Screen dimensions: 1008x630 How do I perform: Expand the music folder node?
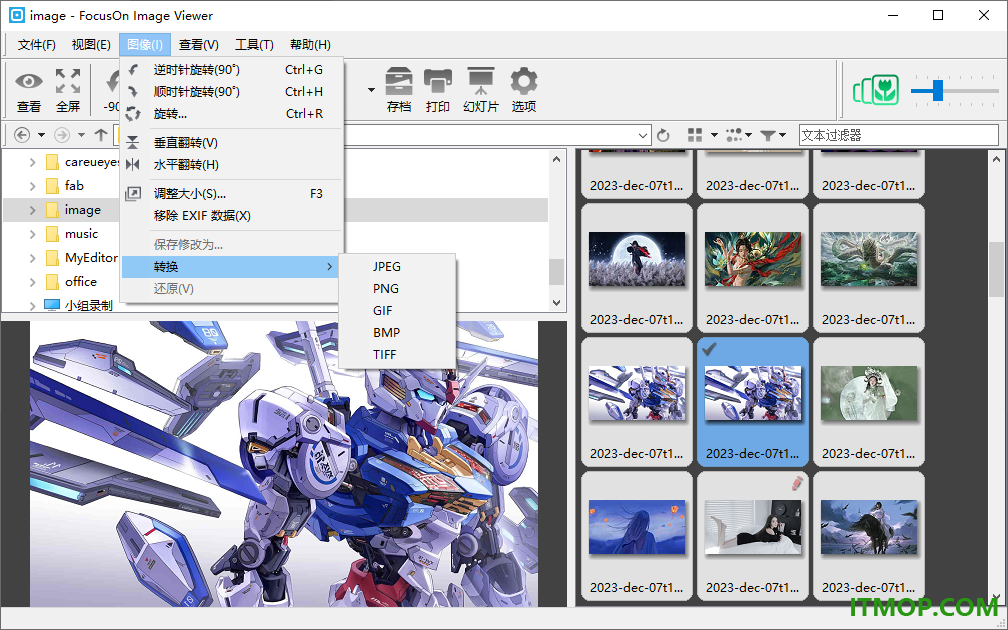32,234
